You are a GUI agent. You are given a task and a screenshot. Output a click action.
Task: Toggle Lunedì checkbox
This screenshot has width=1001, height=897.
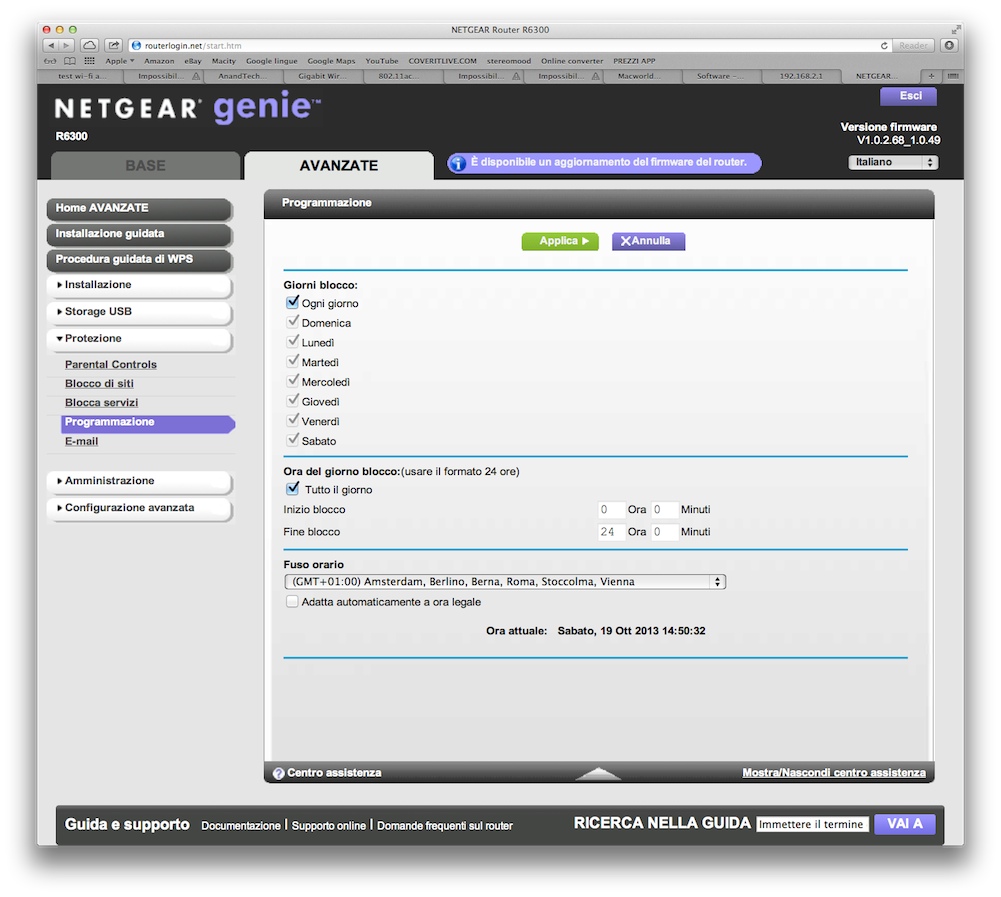[x=292, y=342]
